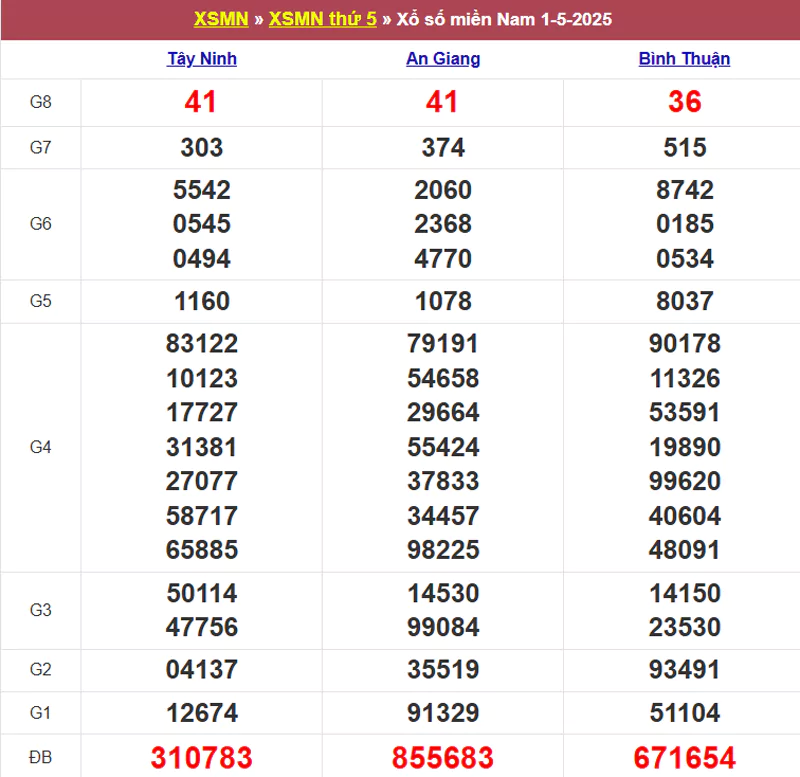Click the G4 number 37833
Screen dimensions: 800x777
coord(443,481)
